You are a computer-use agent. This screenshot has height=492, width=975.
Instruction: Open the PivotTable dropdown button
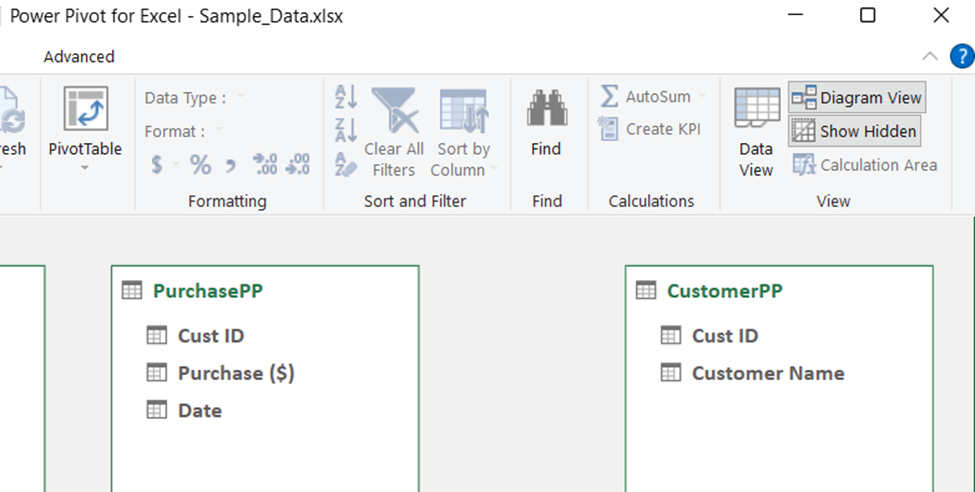click(x=85, y=159)
